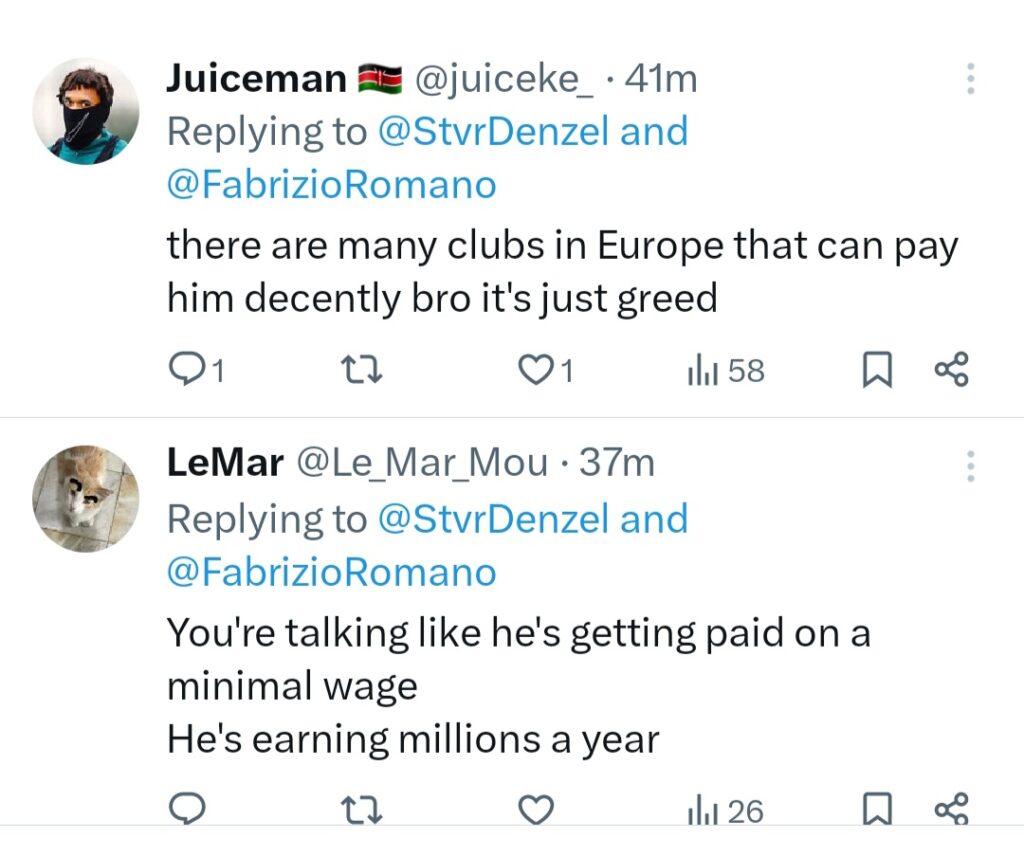This screenshot has width=1024, height=857.
Task: Visit @juiceke_ profile handle
Action: tap(503, 79)
